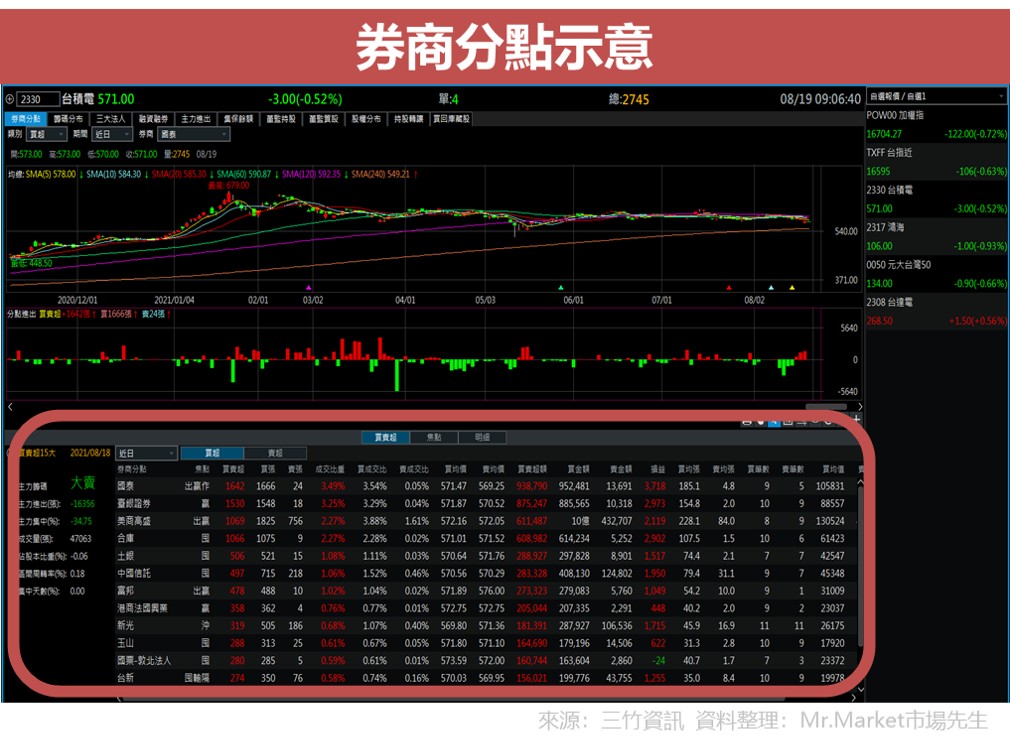Click the red triangle marker before 08/02
Image resolution: width=1010 pixels, height=746 pixels.
729,287
